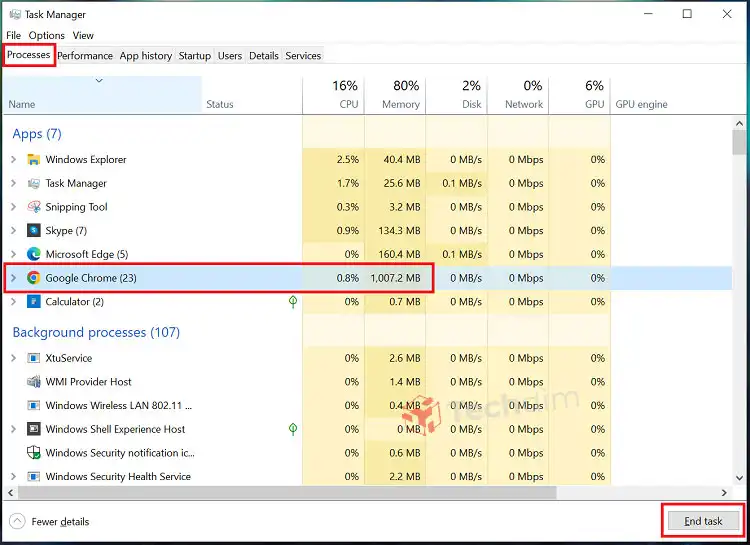Switch to the Processes tab

coord(29,55)
